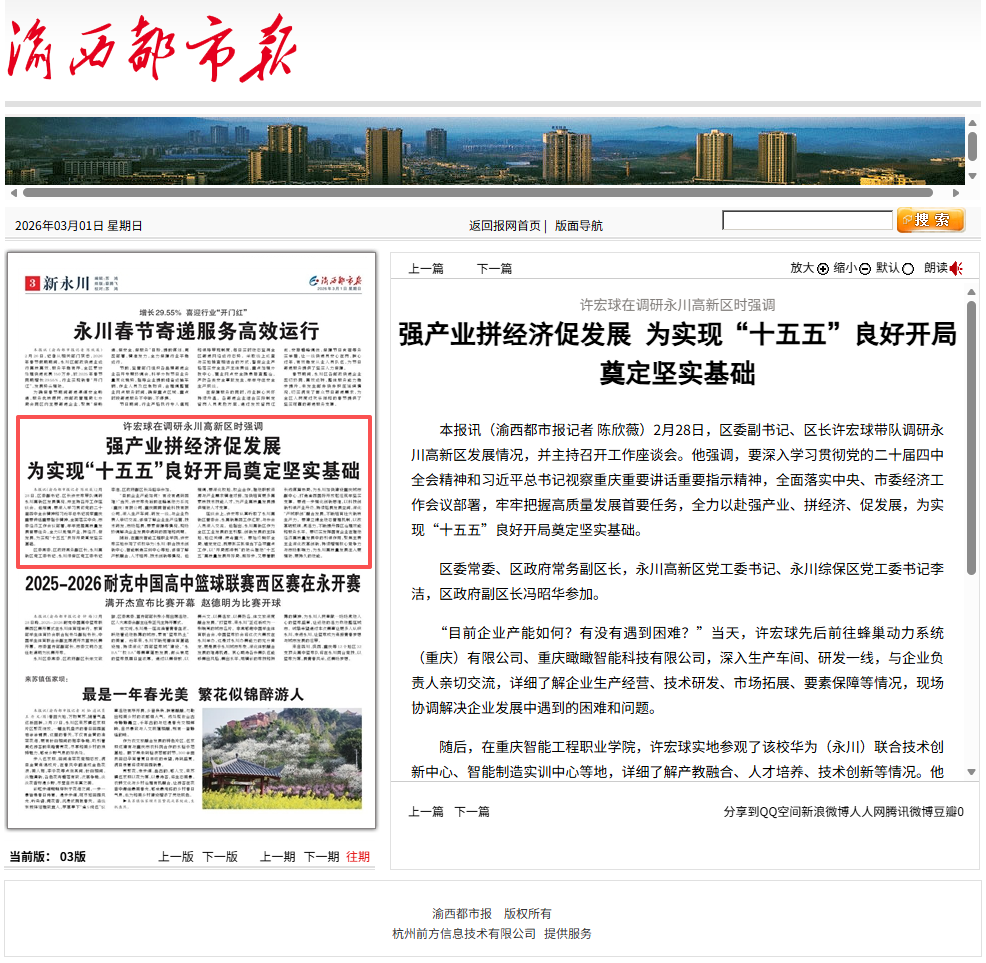Click the banner's right scroll arrow
Viewport: 986px width, 963px height.
coord(956,192)
